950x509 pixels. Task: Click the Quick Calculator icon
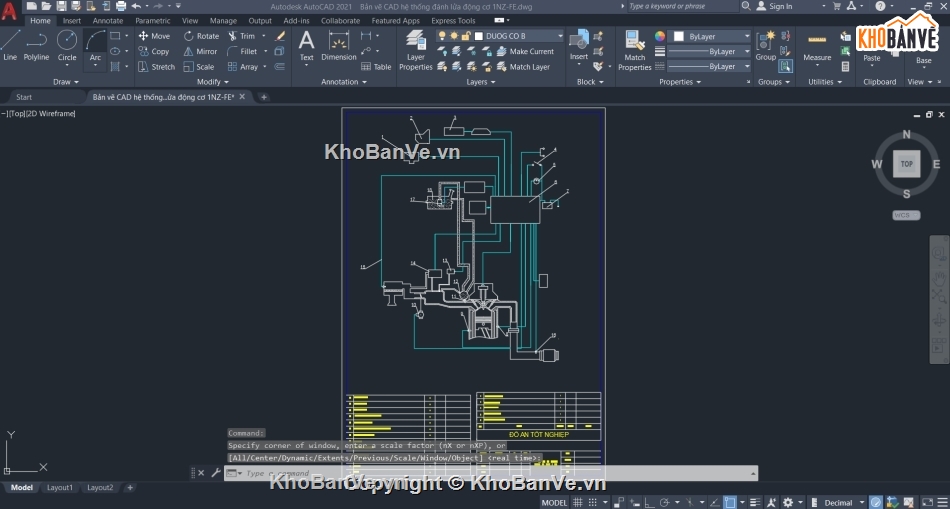(846, 67)
